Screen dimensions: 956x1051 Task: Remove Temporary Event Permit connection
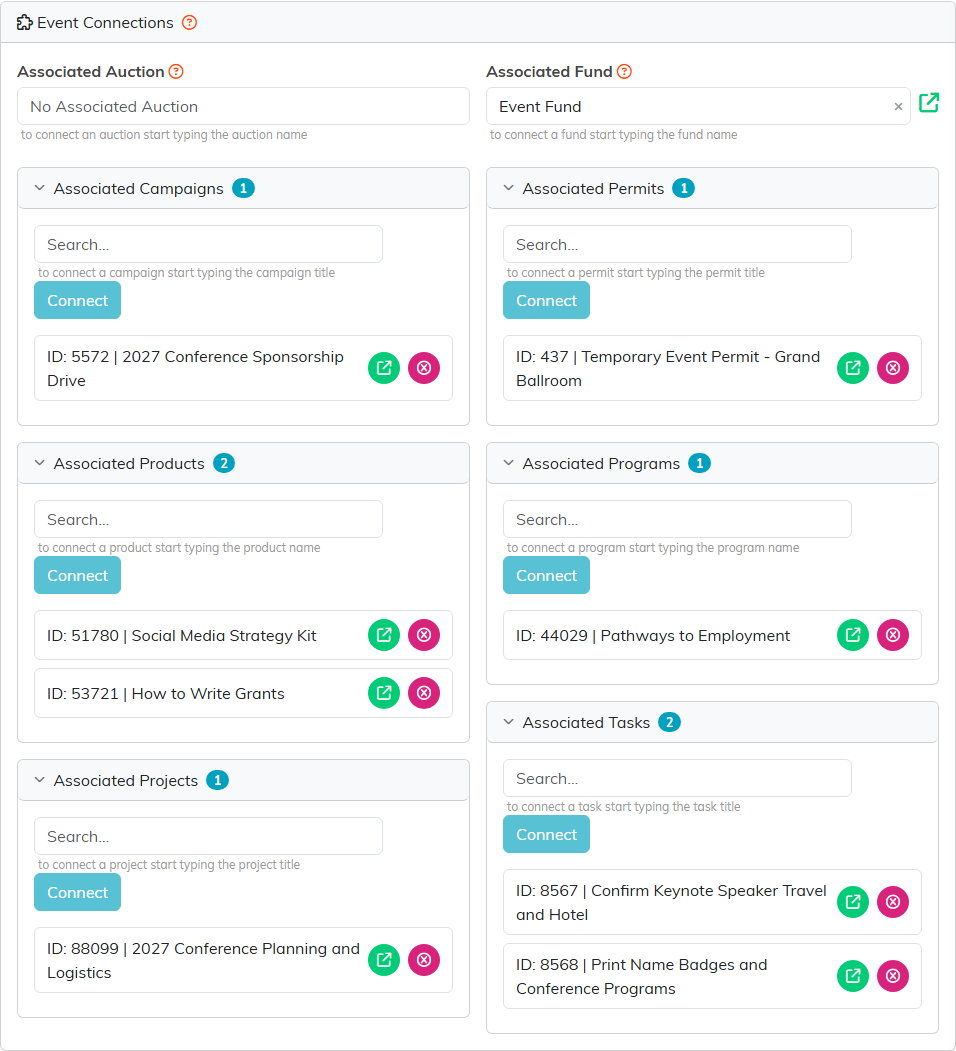(894, 368)
